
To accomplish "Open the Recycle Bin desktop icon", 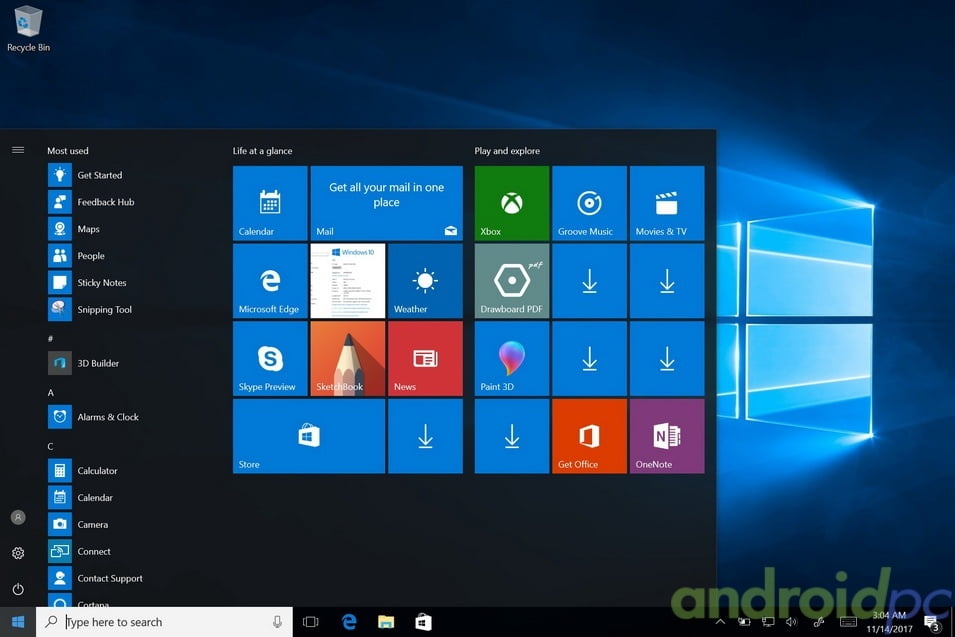I will (x=28, y=29).
